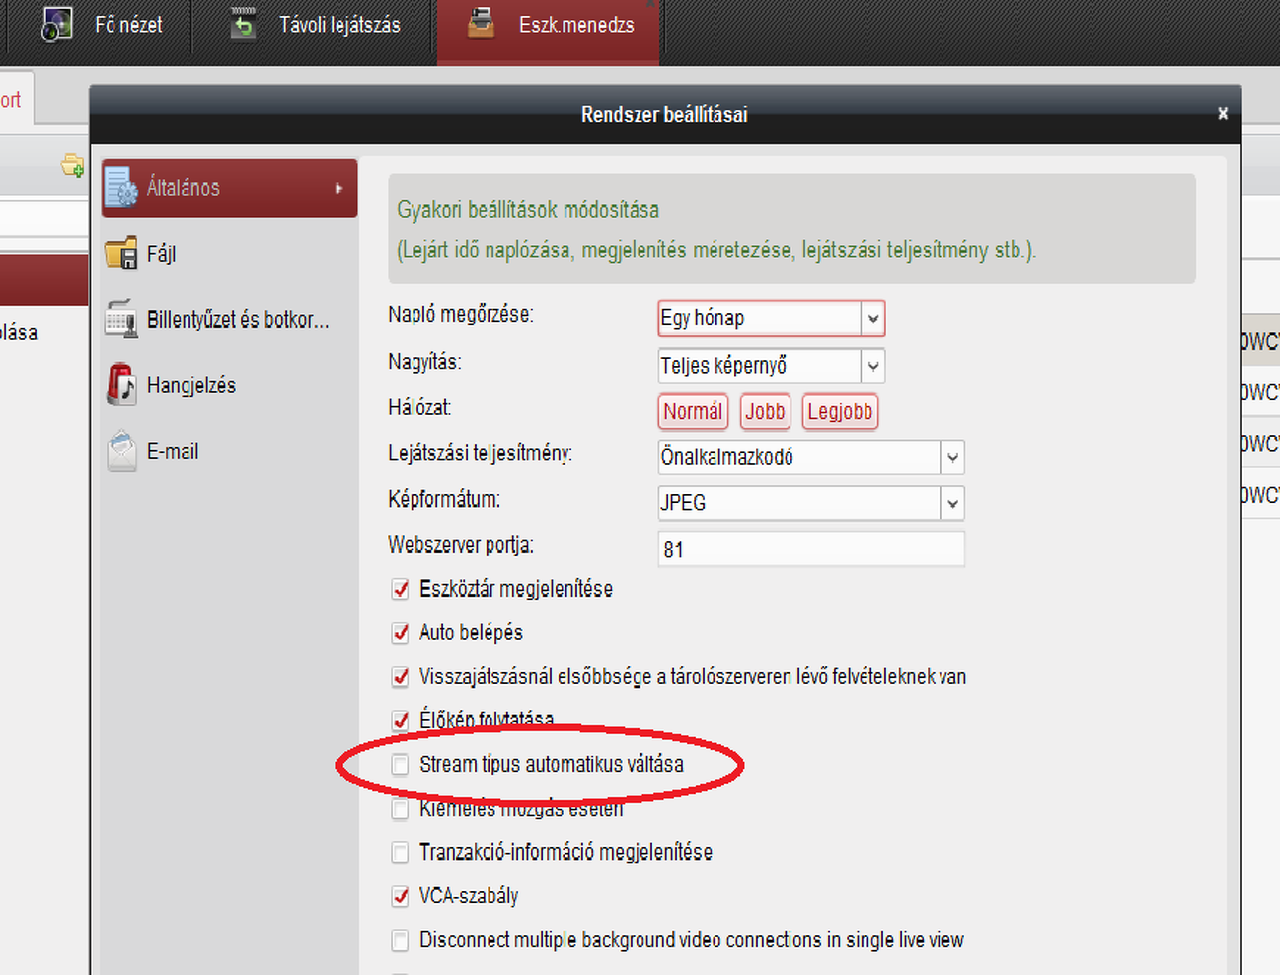Click the Rendszer beállításai title text
Viewport: 1280px width, 975px height.
point(664,115)
